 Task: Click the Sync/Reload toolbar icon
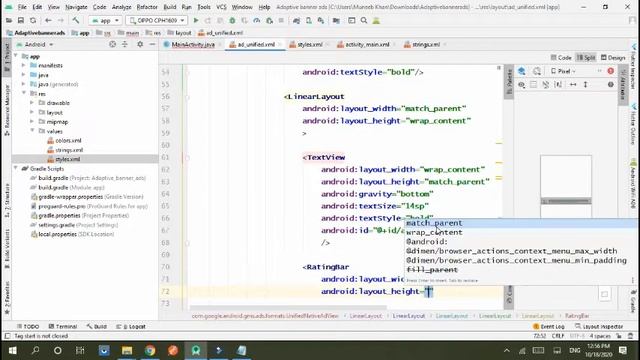tap(33, 20)
